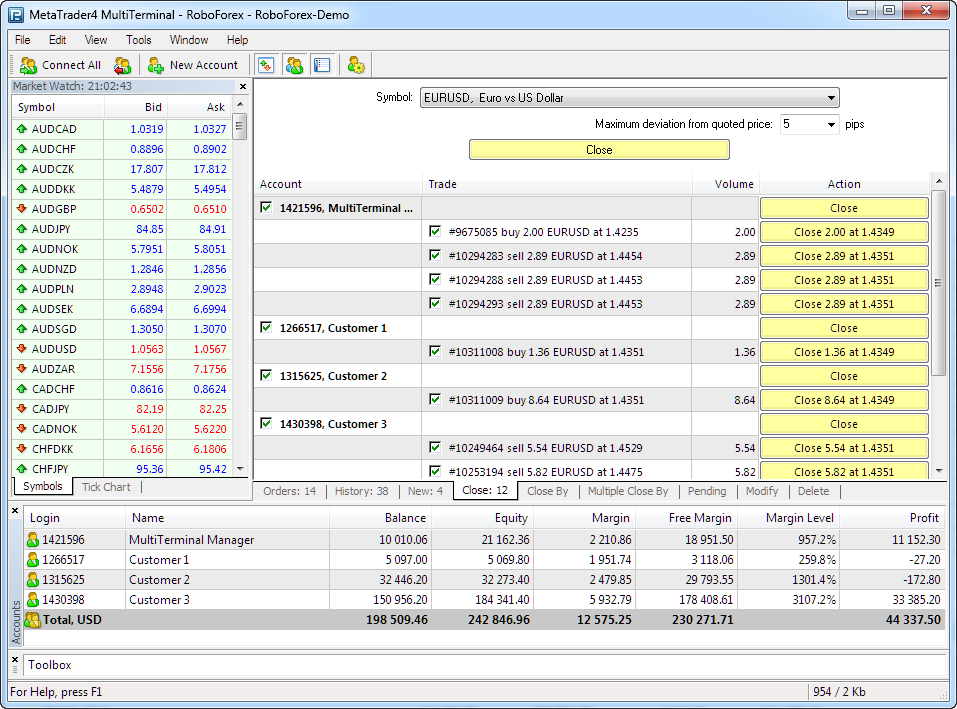Toggle the Accounts window toolbar icon
Screen dimensions: 957x709
pyautogui.click(x=294, y=65)
